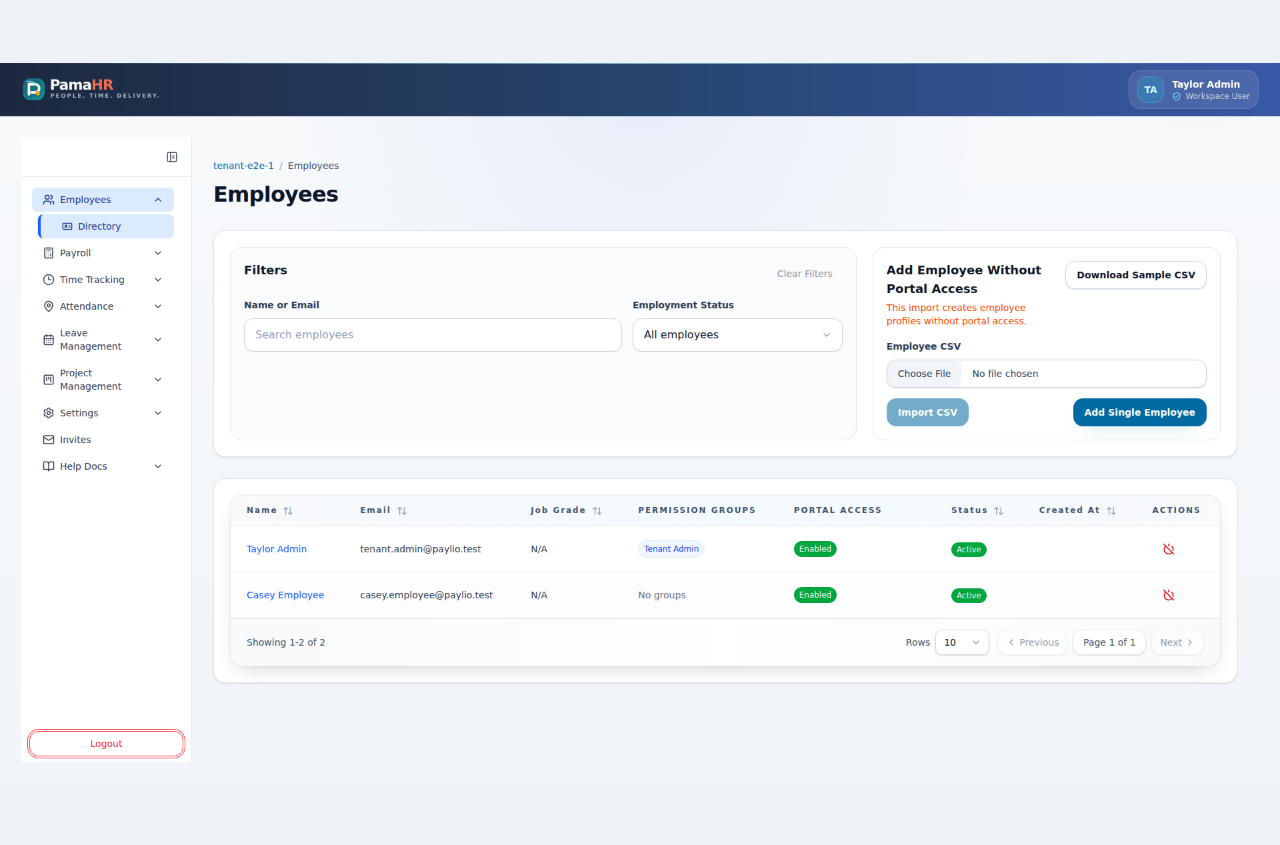Image resolution: width=1280 pixels, height=845 pixels.
Task: Click the Logout button
Action: pyautogui.click(x=106, y=744)
